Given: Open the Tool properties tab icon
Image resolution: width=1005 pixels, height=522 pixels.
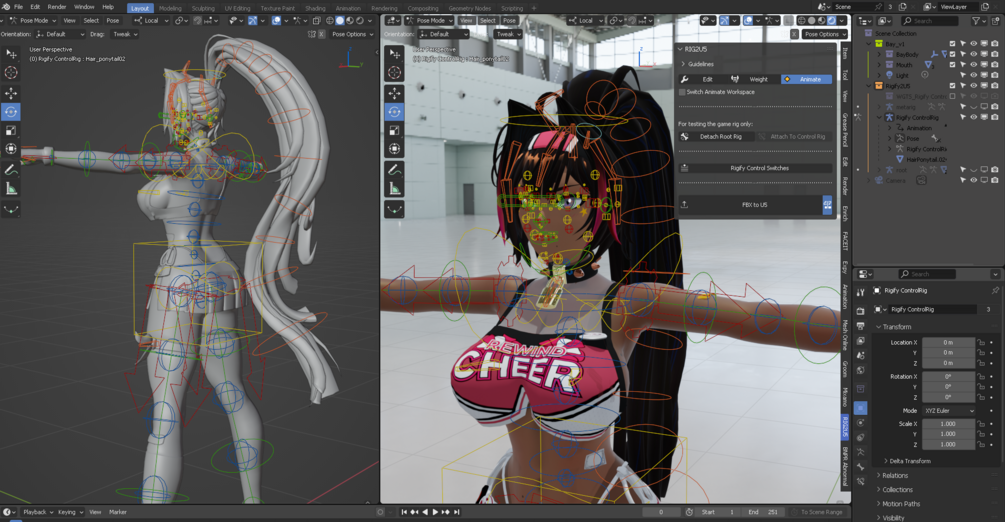Looking at the screenshot, I should 861,292.
